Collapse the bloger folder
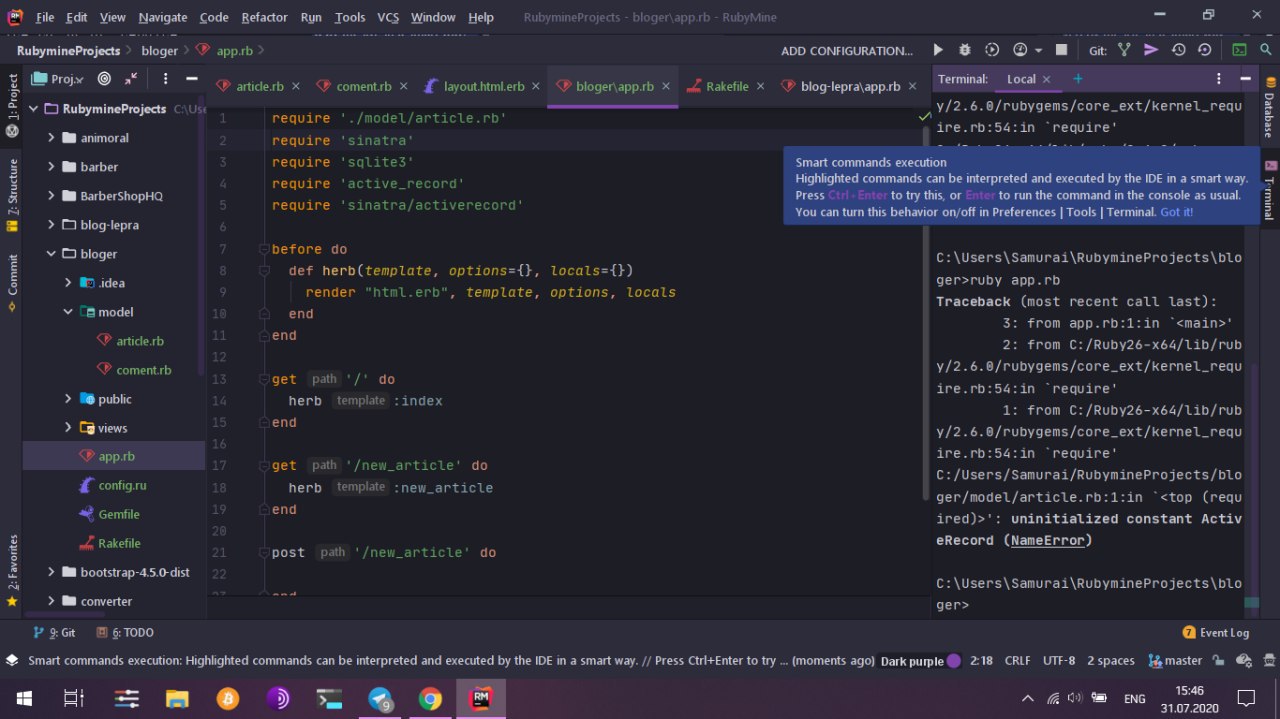Viewport: 1280px width, 719px height. [51, 254]
